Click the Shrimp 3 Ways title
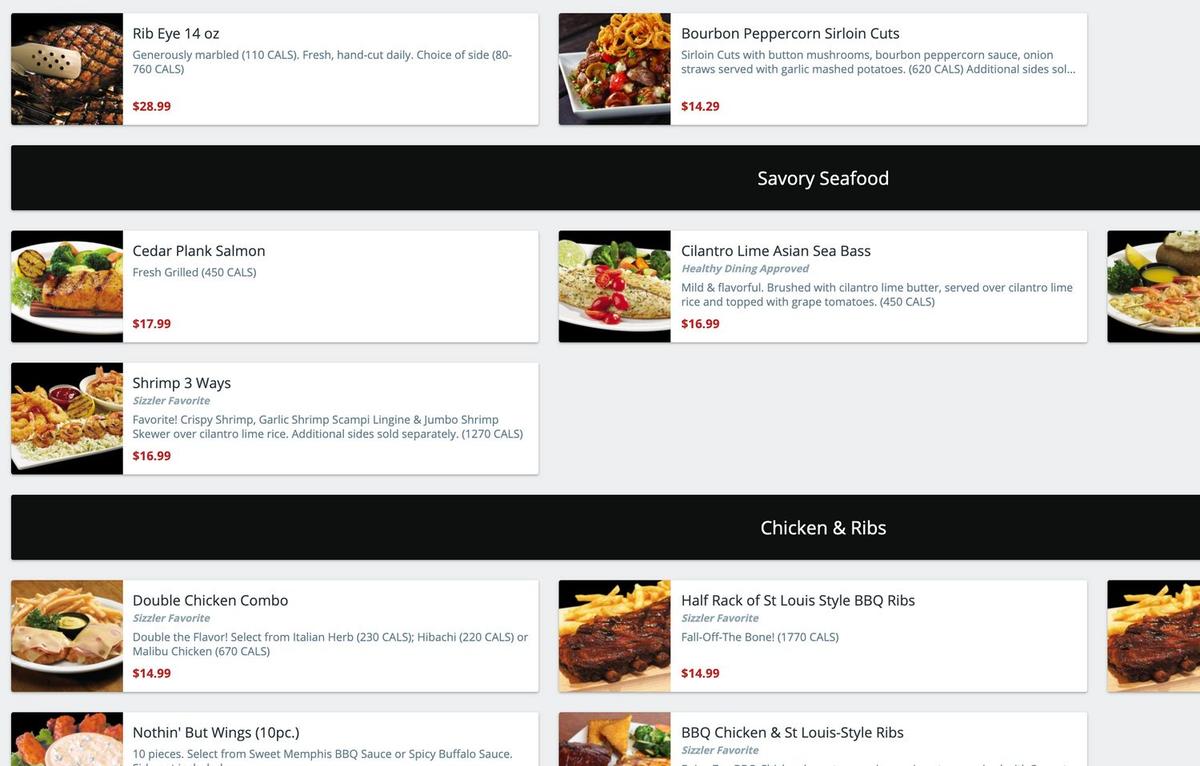Screen dimensions: 1200x766 pos(182,383)
